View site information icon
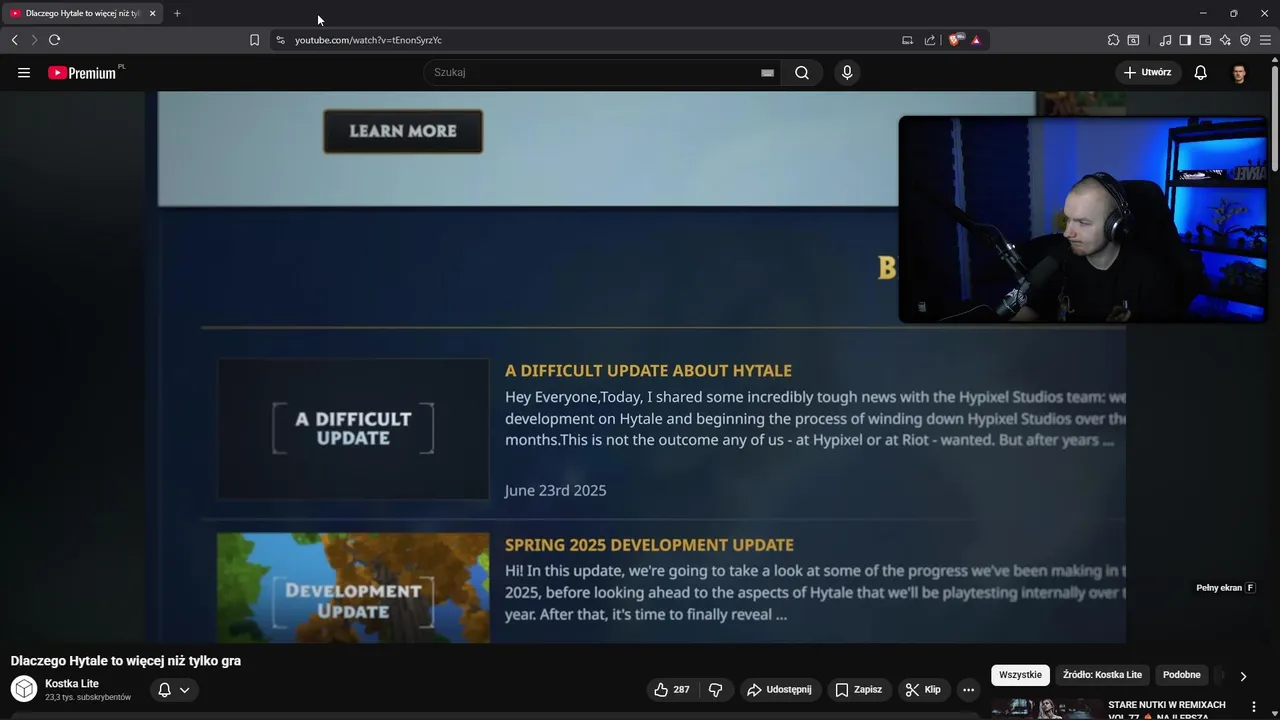1280x720 pixels. click(x=280, y=40)
